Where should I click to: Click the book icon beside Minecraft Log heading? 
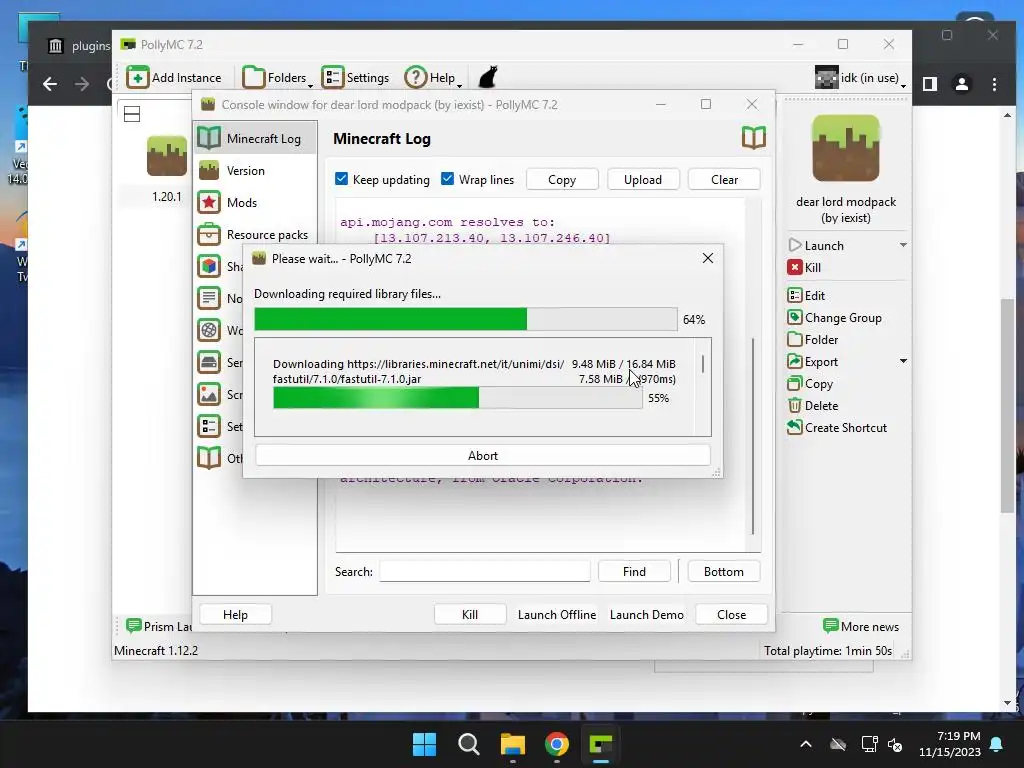(754, 138)
